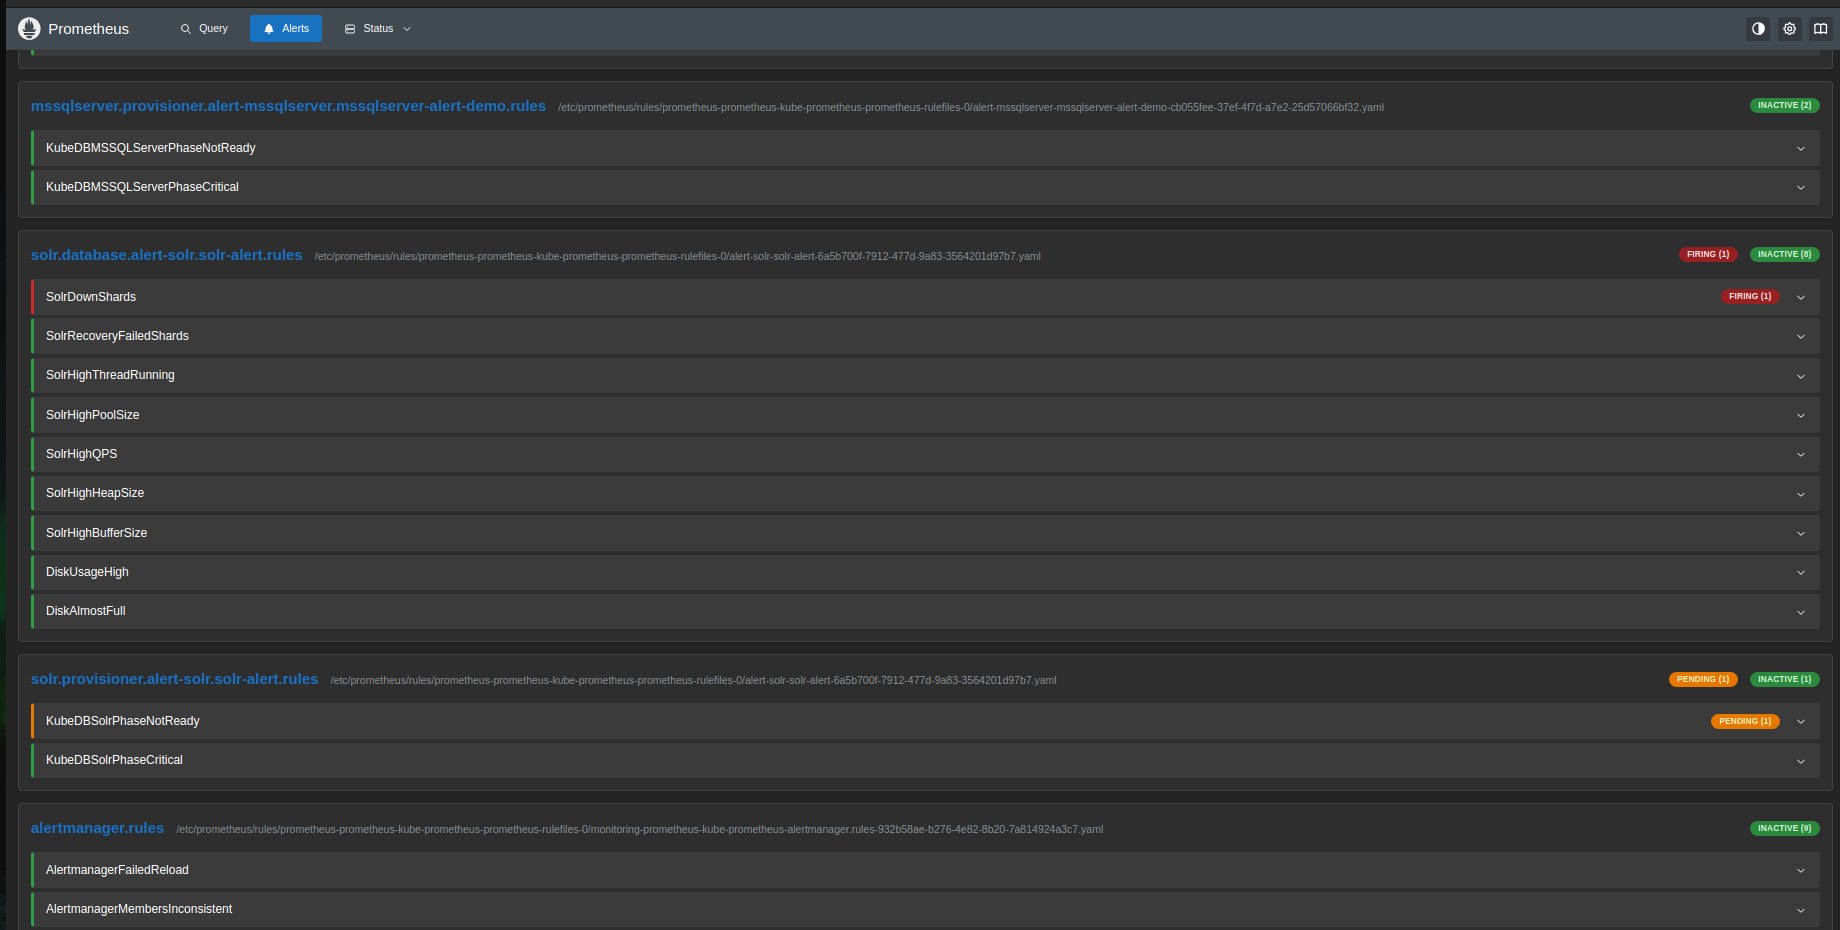Expand KubeDBSolrPhaseCritical chevron
Screen dimensions: 1840x930
click(x=1801, y=761)
